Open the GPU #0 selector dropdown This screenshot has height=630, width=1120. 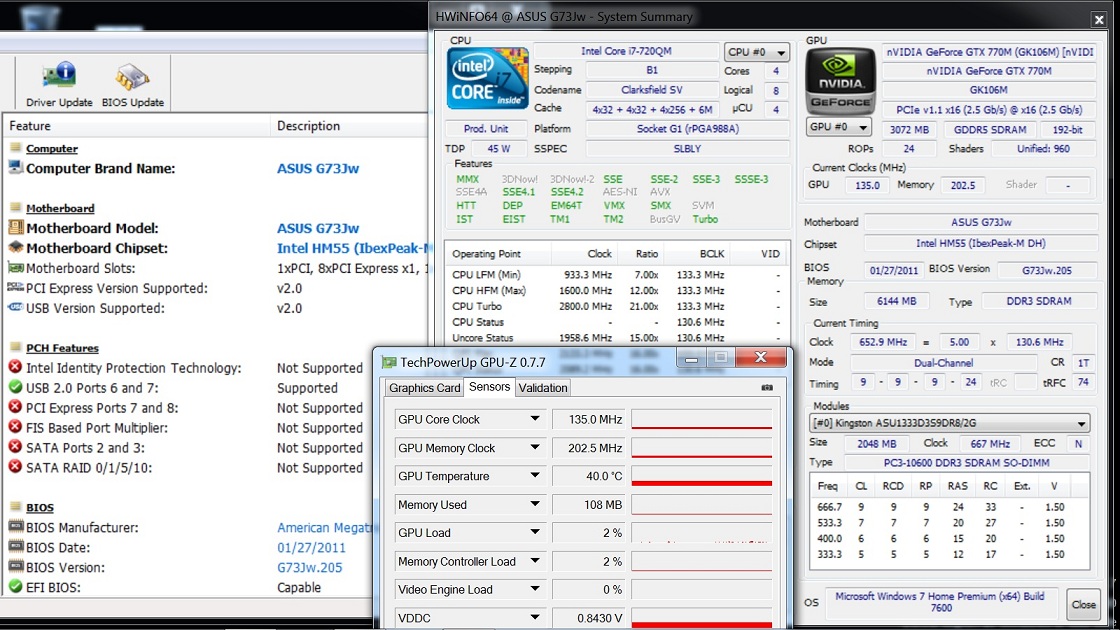pyautogui.click(x=839, y=126)
